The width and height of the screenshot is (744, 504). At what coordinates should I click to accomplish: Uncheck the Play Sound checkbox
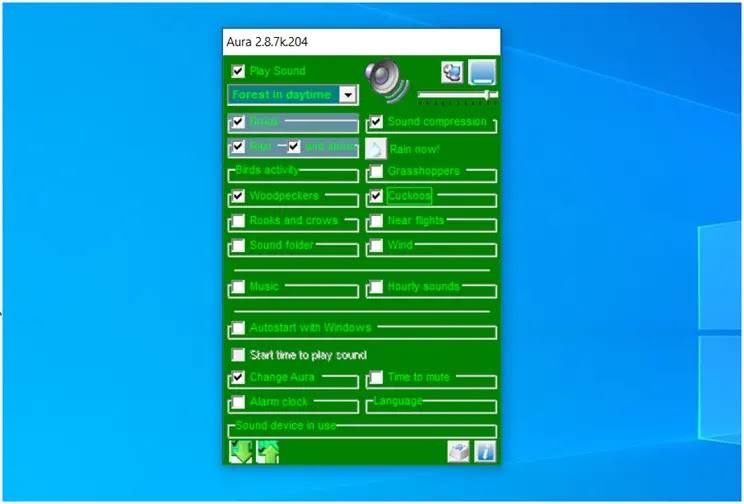pos(238,71)
